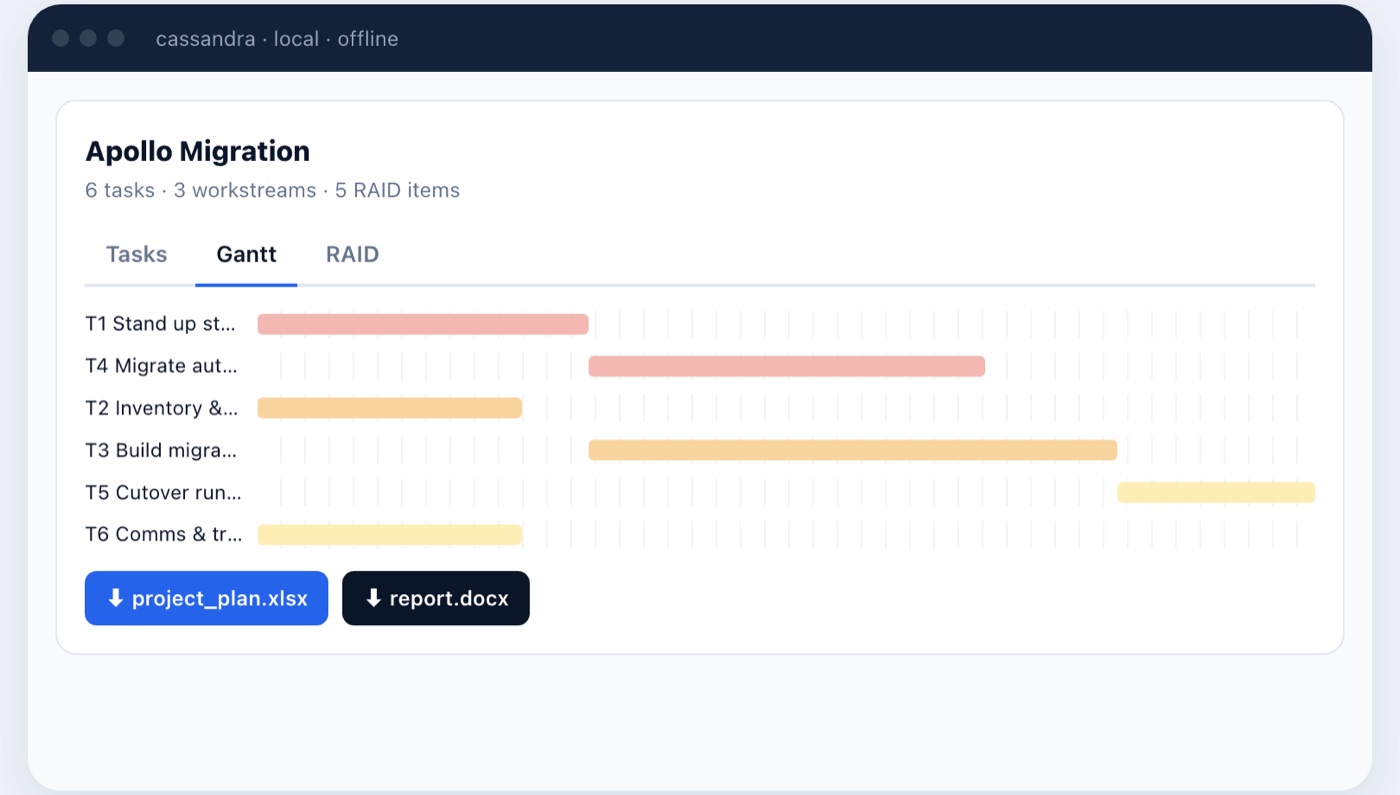Select the T1 Stand up row label

[x=161, y=324]
